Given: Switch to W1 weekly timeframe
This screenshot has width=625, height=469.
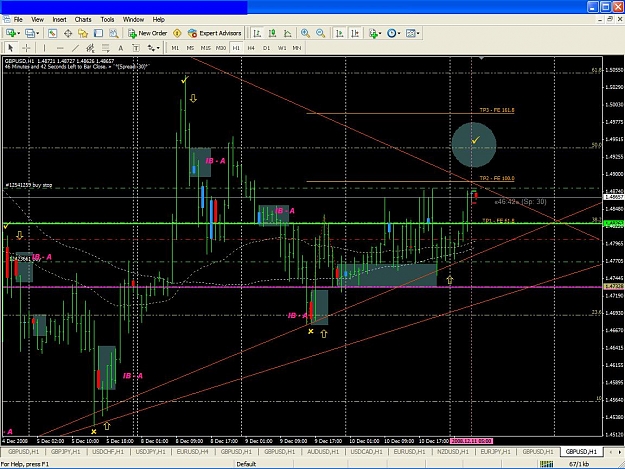Looking at the screenshot, I should tap(282, 48).
